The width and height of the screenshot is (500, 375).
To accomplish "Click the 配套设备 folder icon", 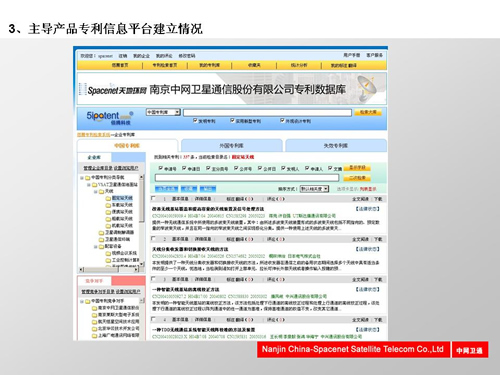I will (101, 246).
